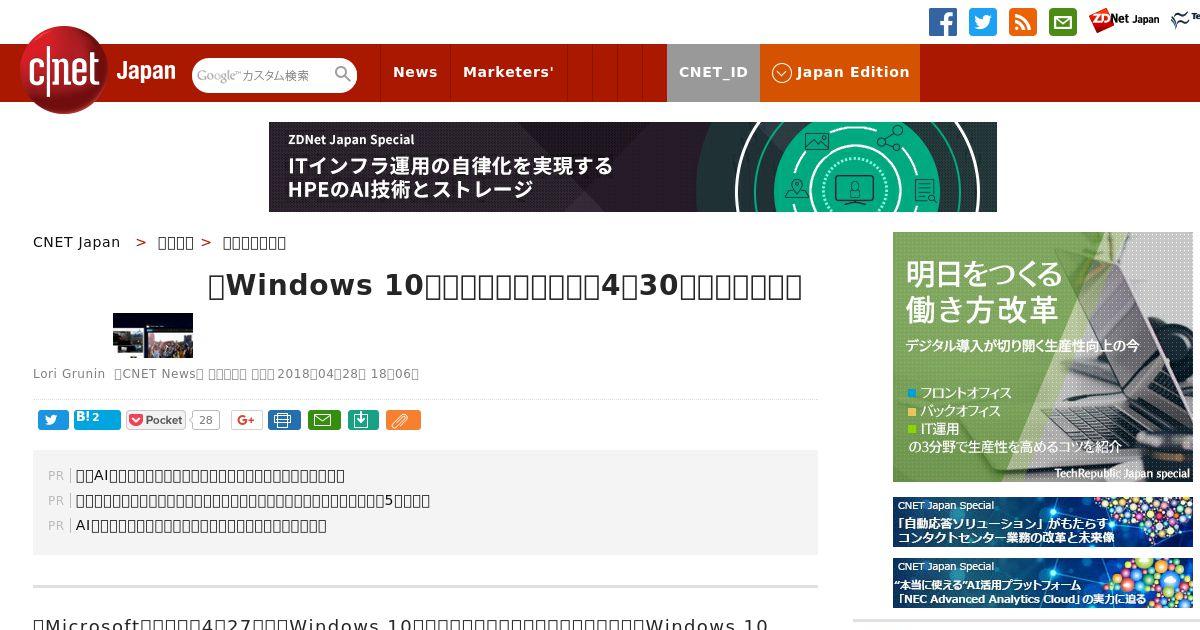The image size is (1200, 630).
Task: Share the article on Google+
Action: [247, 420]
